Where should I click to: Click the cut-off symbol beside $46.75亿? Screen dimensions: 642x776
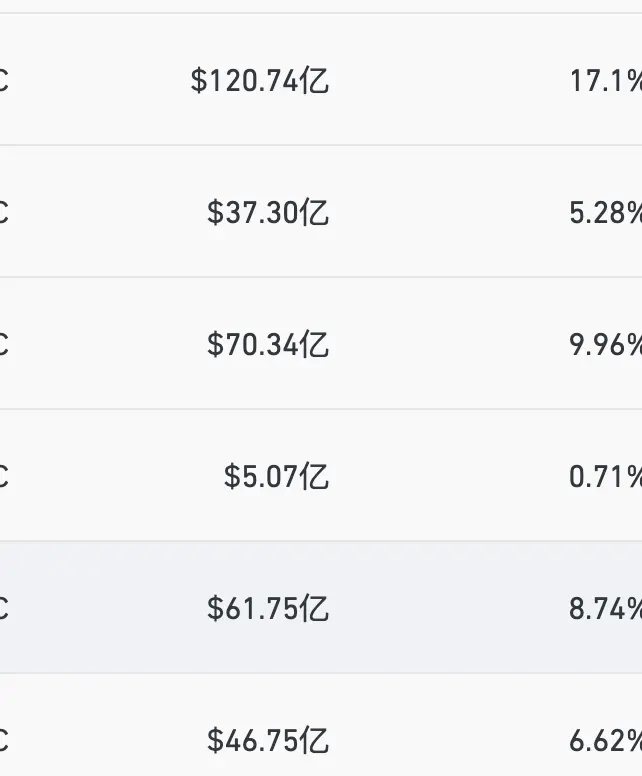[x=4, y=740]
